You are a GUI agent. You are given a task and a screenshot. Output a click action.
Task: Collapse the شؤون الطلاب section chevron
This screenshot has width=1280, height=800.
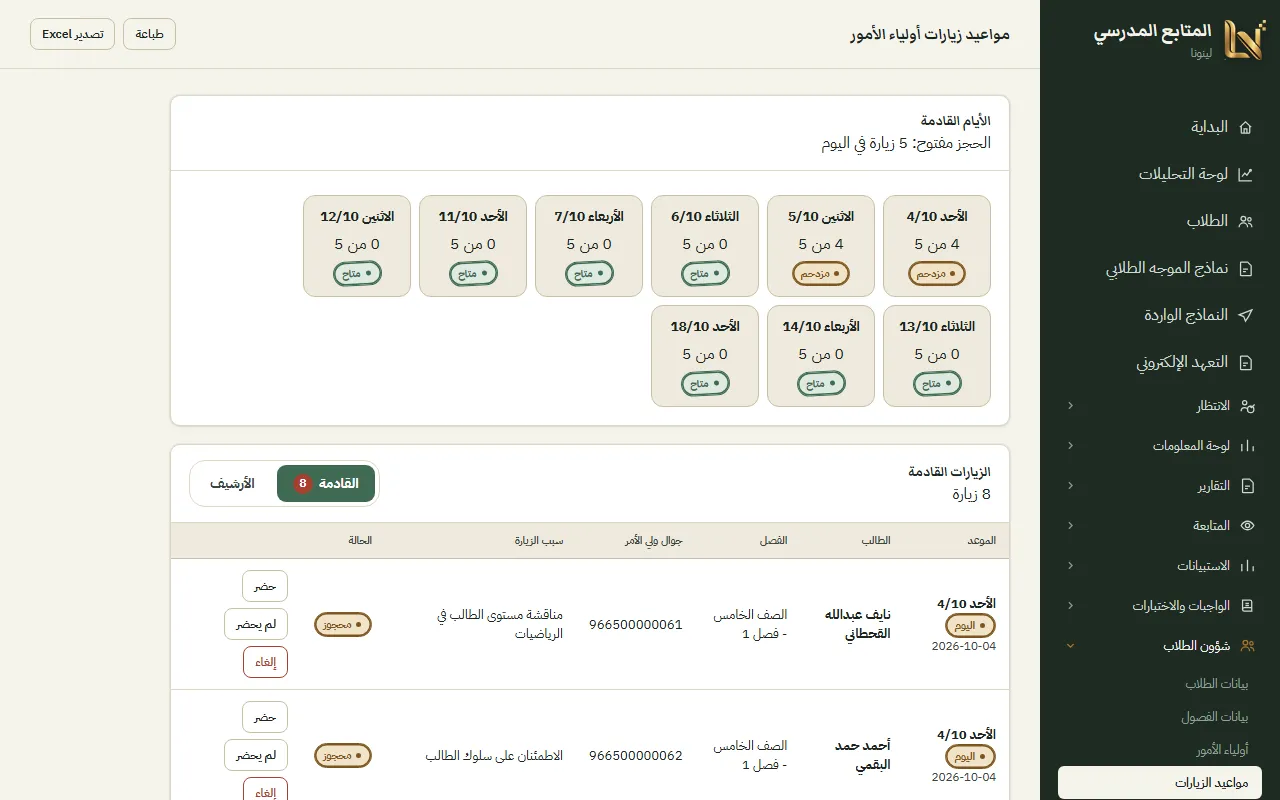(1070, 646)
